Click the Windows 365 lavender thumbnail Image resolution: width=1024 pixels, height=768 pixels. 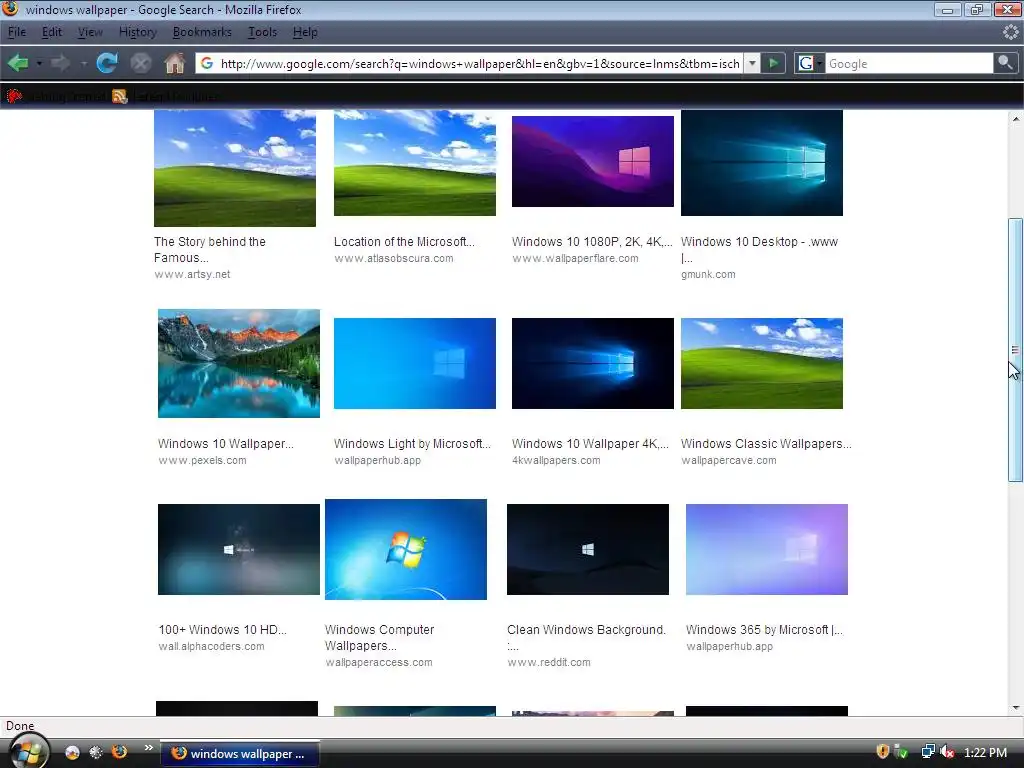[767, 549]
